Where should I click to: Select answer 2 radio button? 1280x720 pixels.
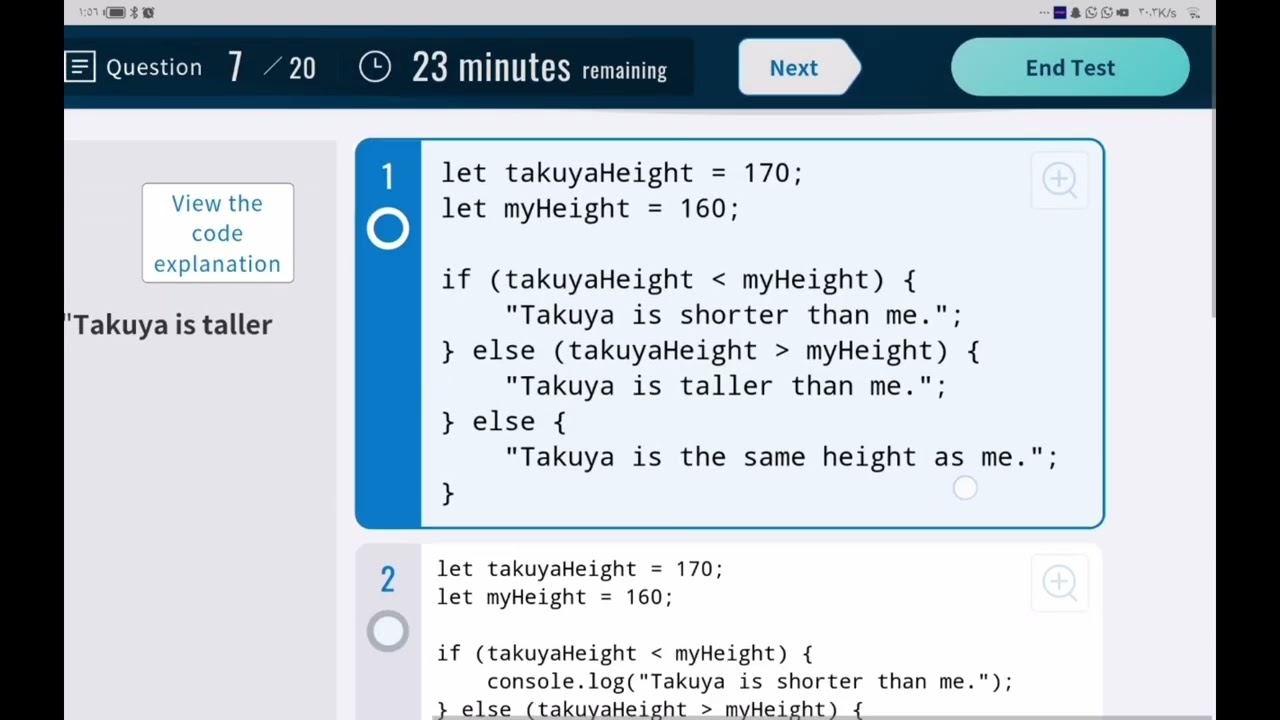388,631
